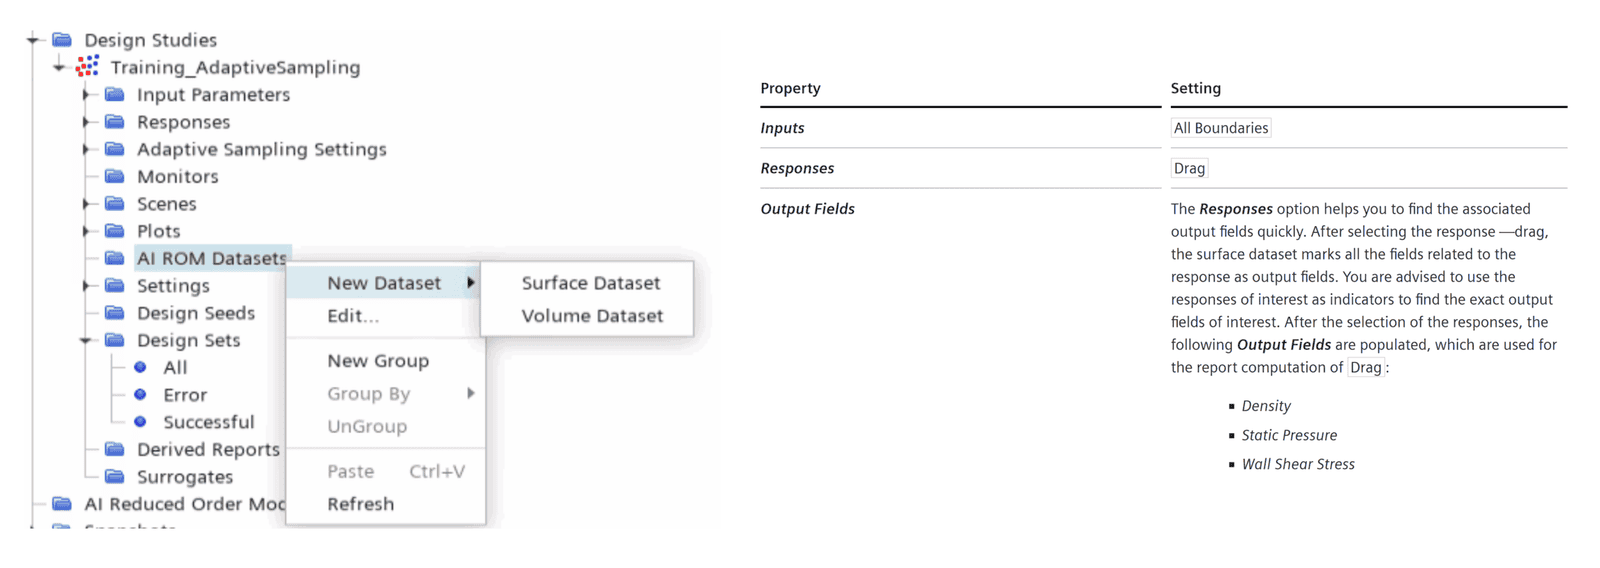Image resolution: width=1600 pixels, height=568 pixels.
Task: Select Edit... in the context menu
Action: click(353, 316)
